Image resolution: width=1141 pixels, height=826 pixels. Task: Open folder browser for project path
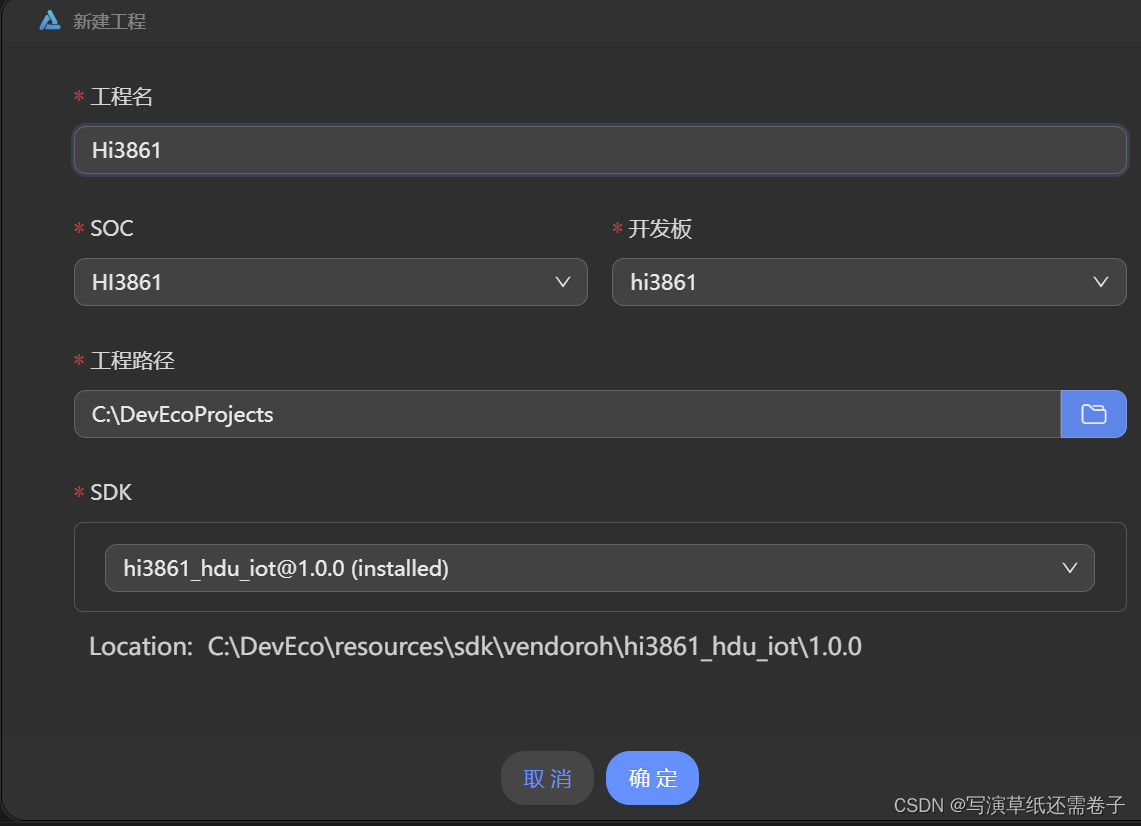click(x=1093, y=414)
